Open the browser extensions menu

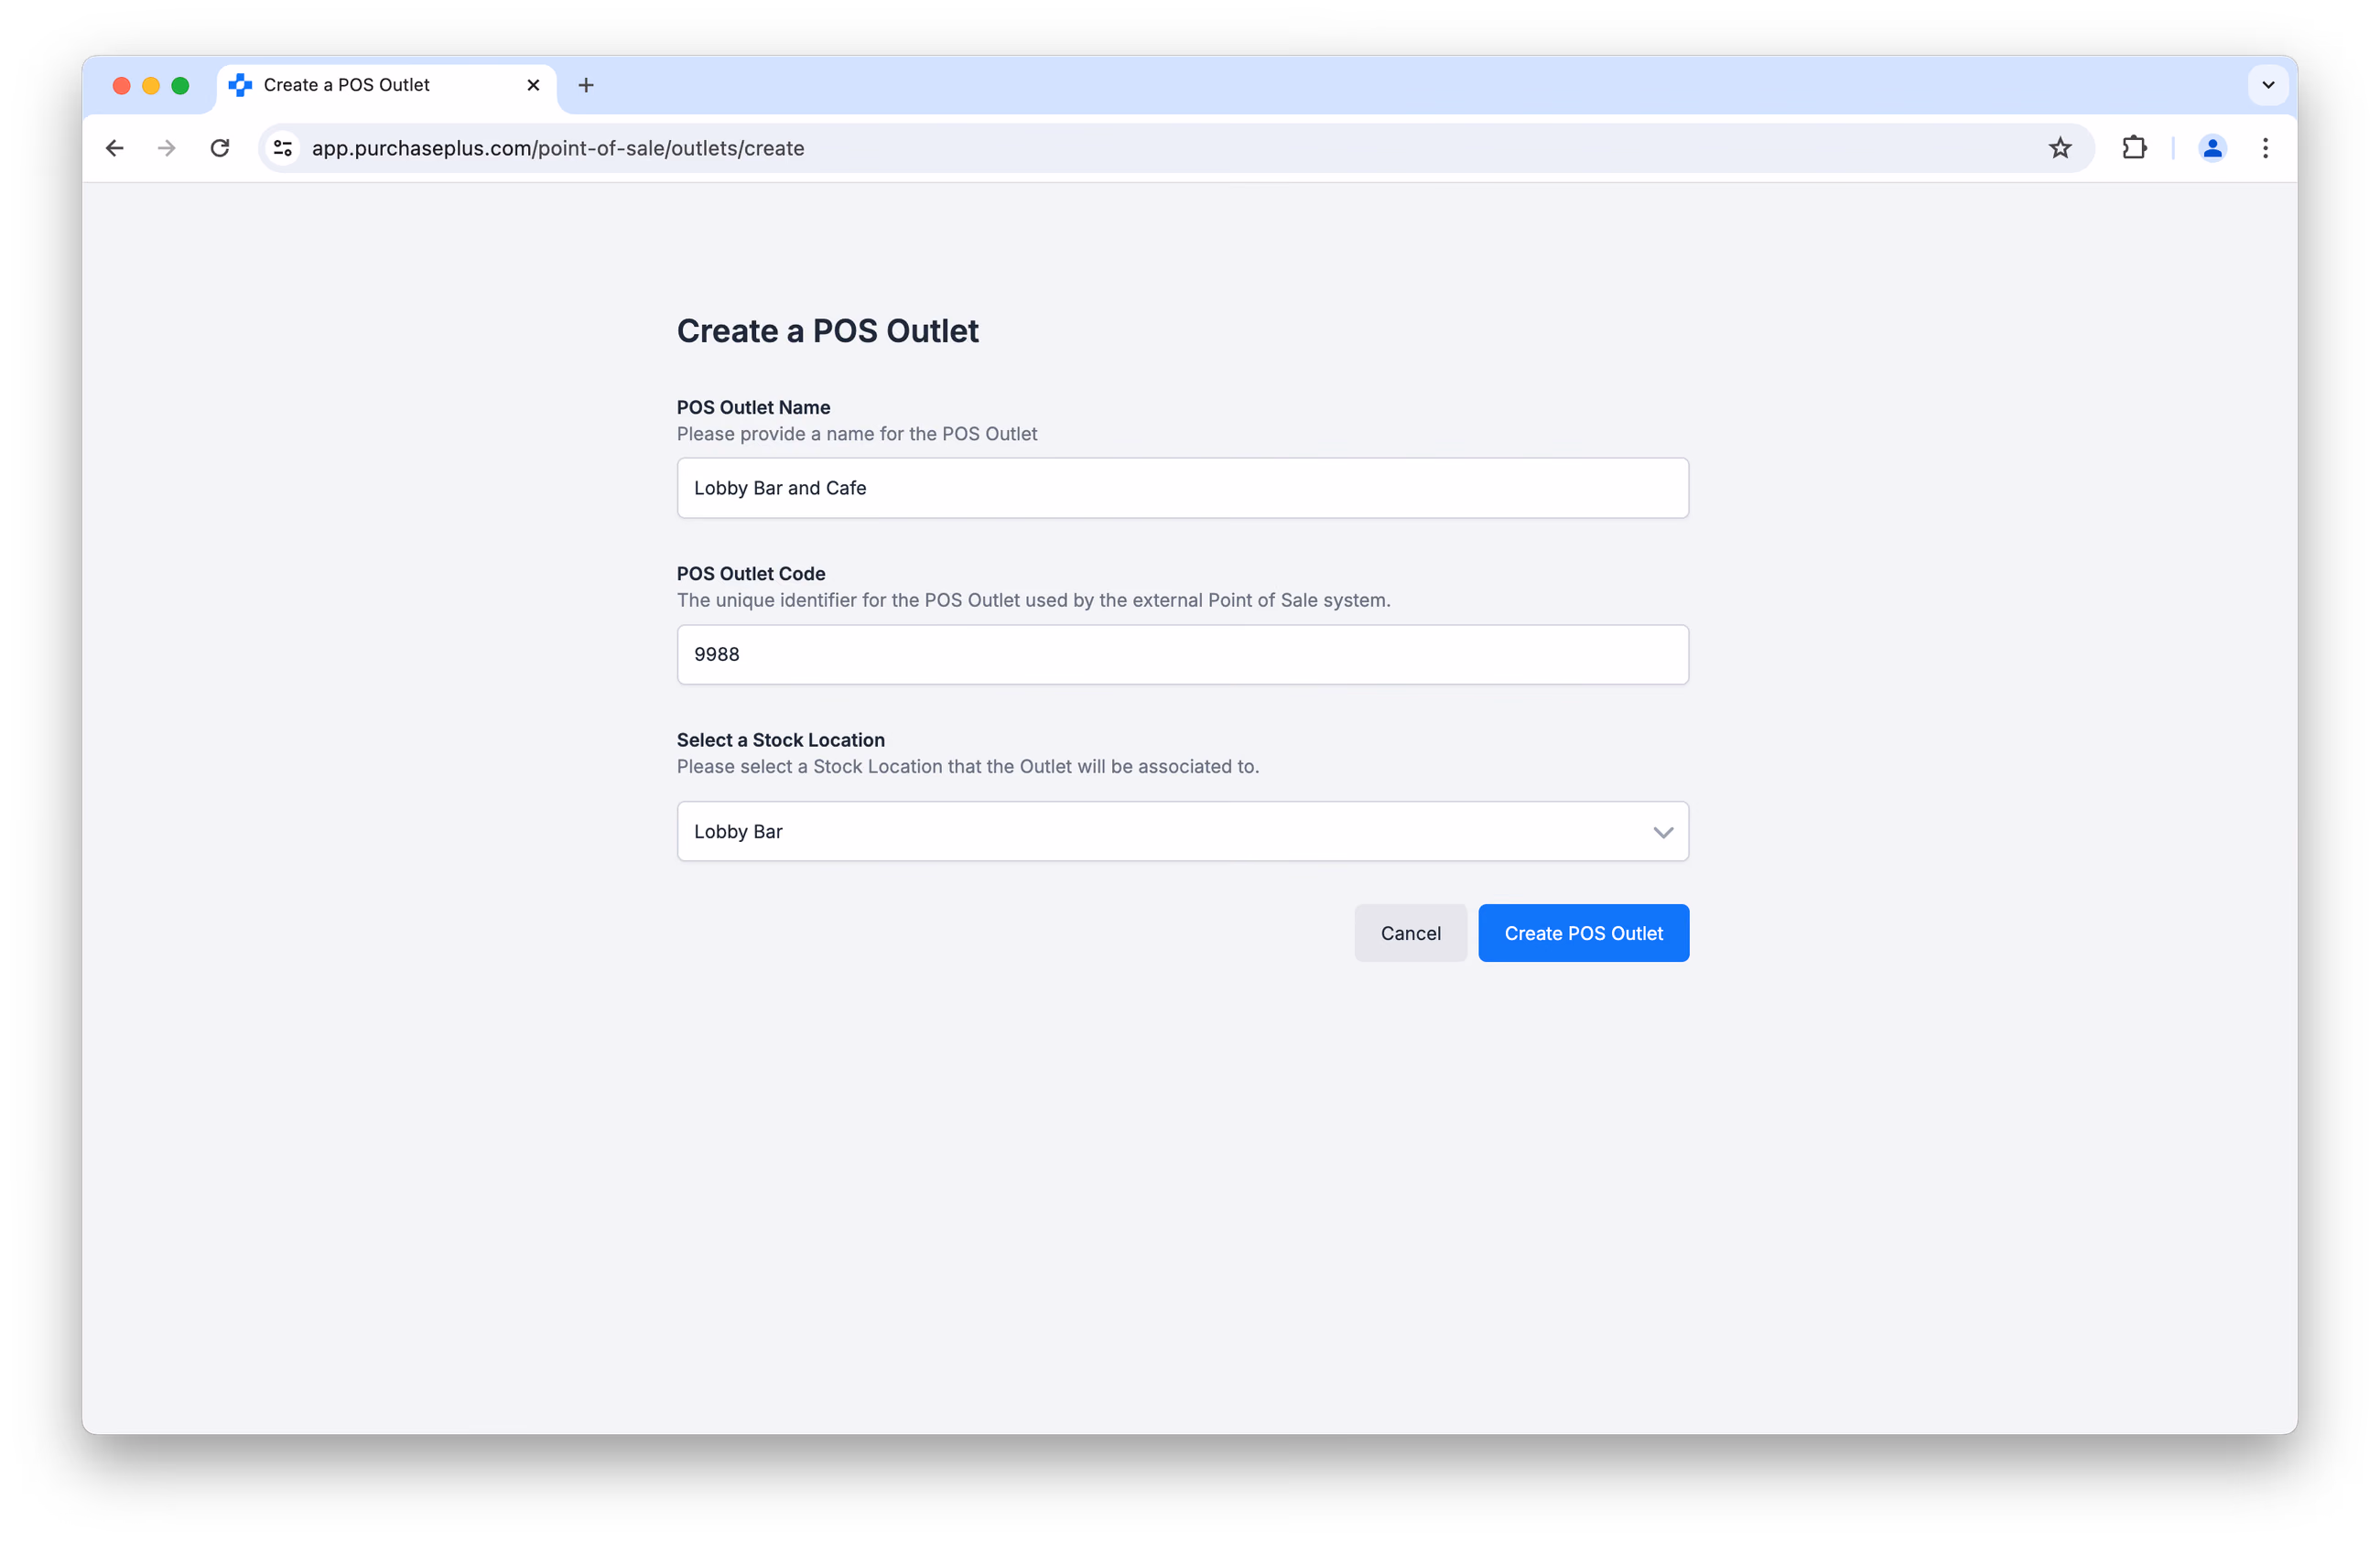tap(2134, 148)
